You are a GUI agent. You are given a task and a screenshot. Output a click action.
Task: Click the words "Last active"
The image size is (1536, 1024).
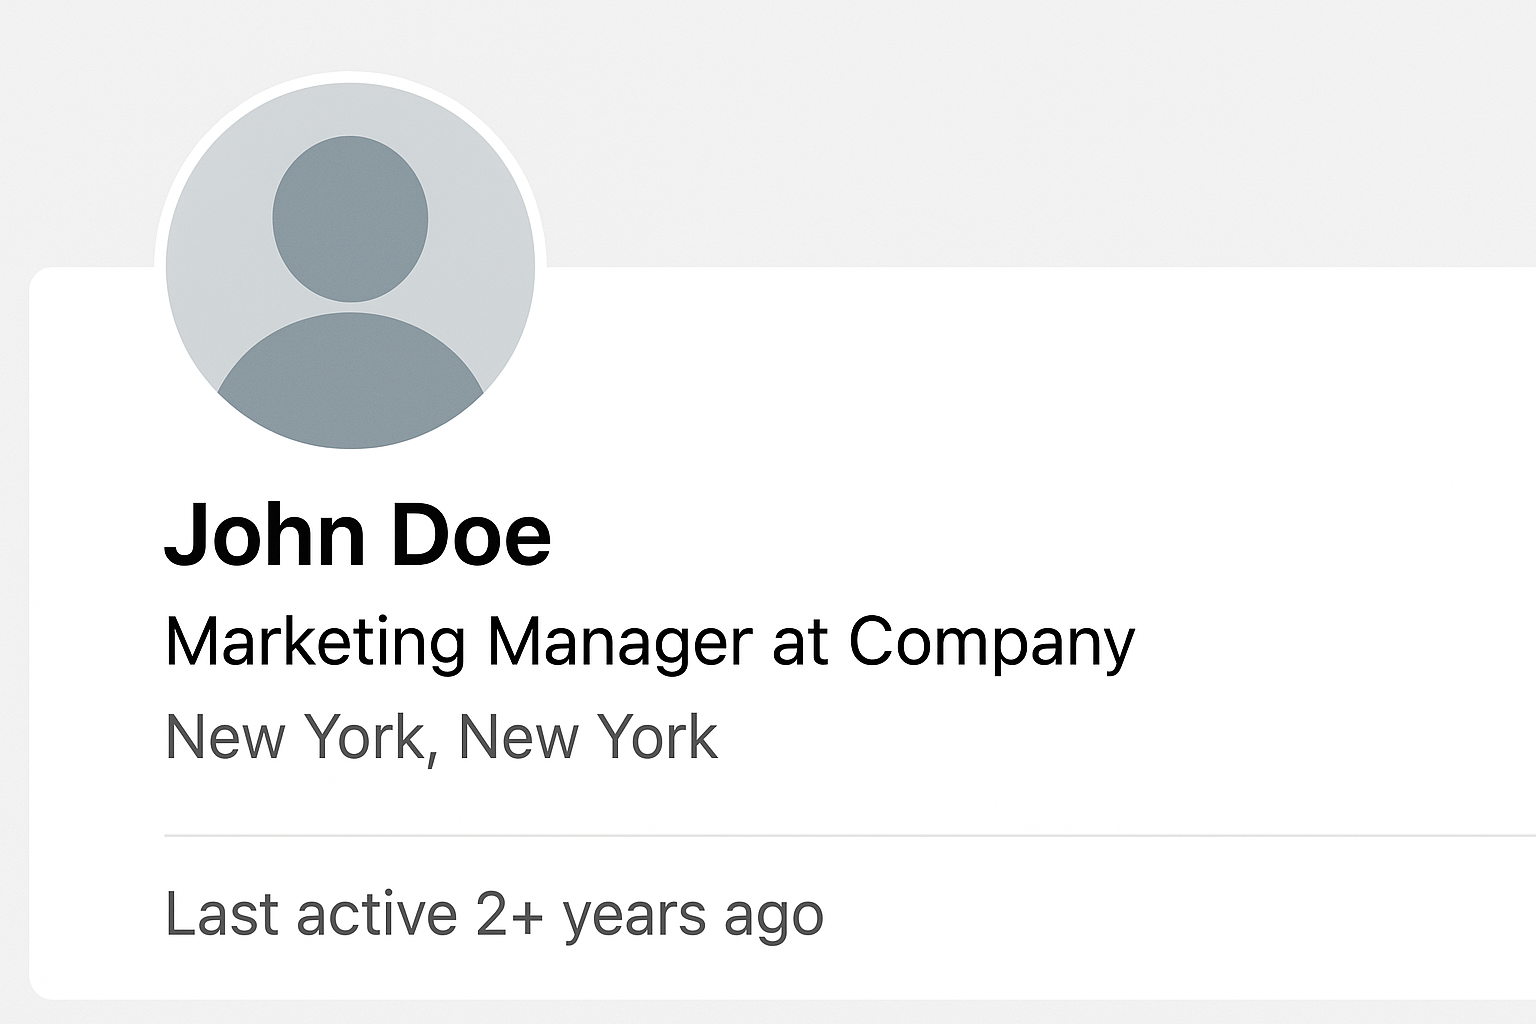[x=311, y=914]
